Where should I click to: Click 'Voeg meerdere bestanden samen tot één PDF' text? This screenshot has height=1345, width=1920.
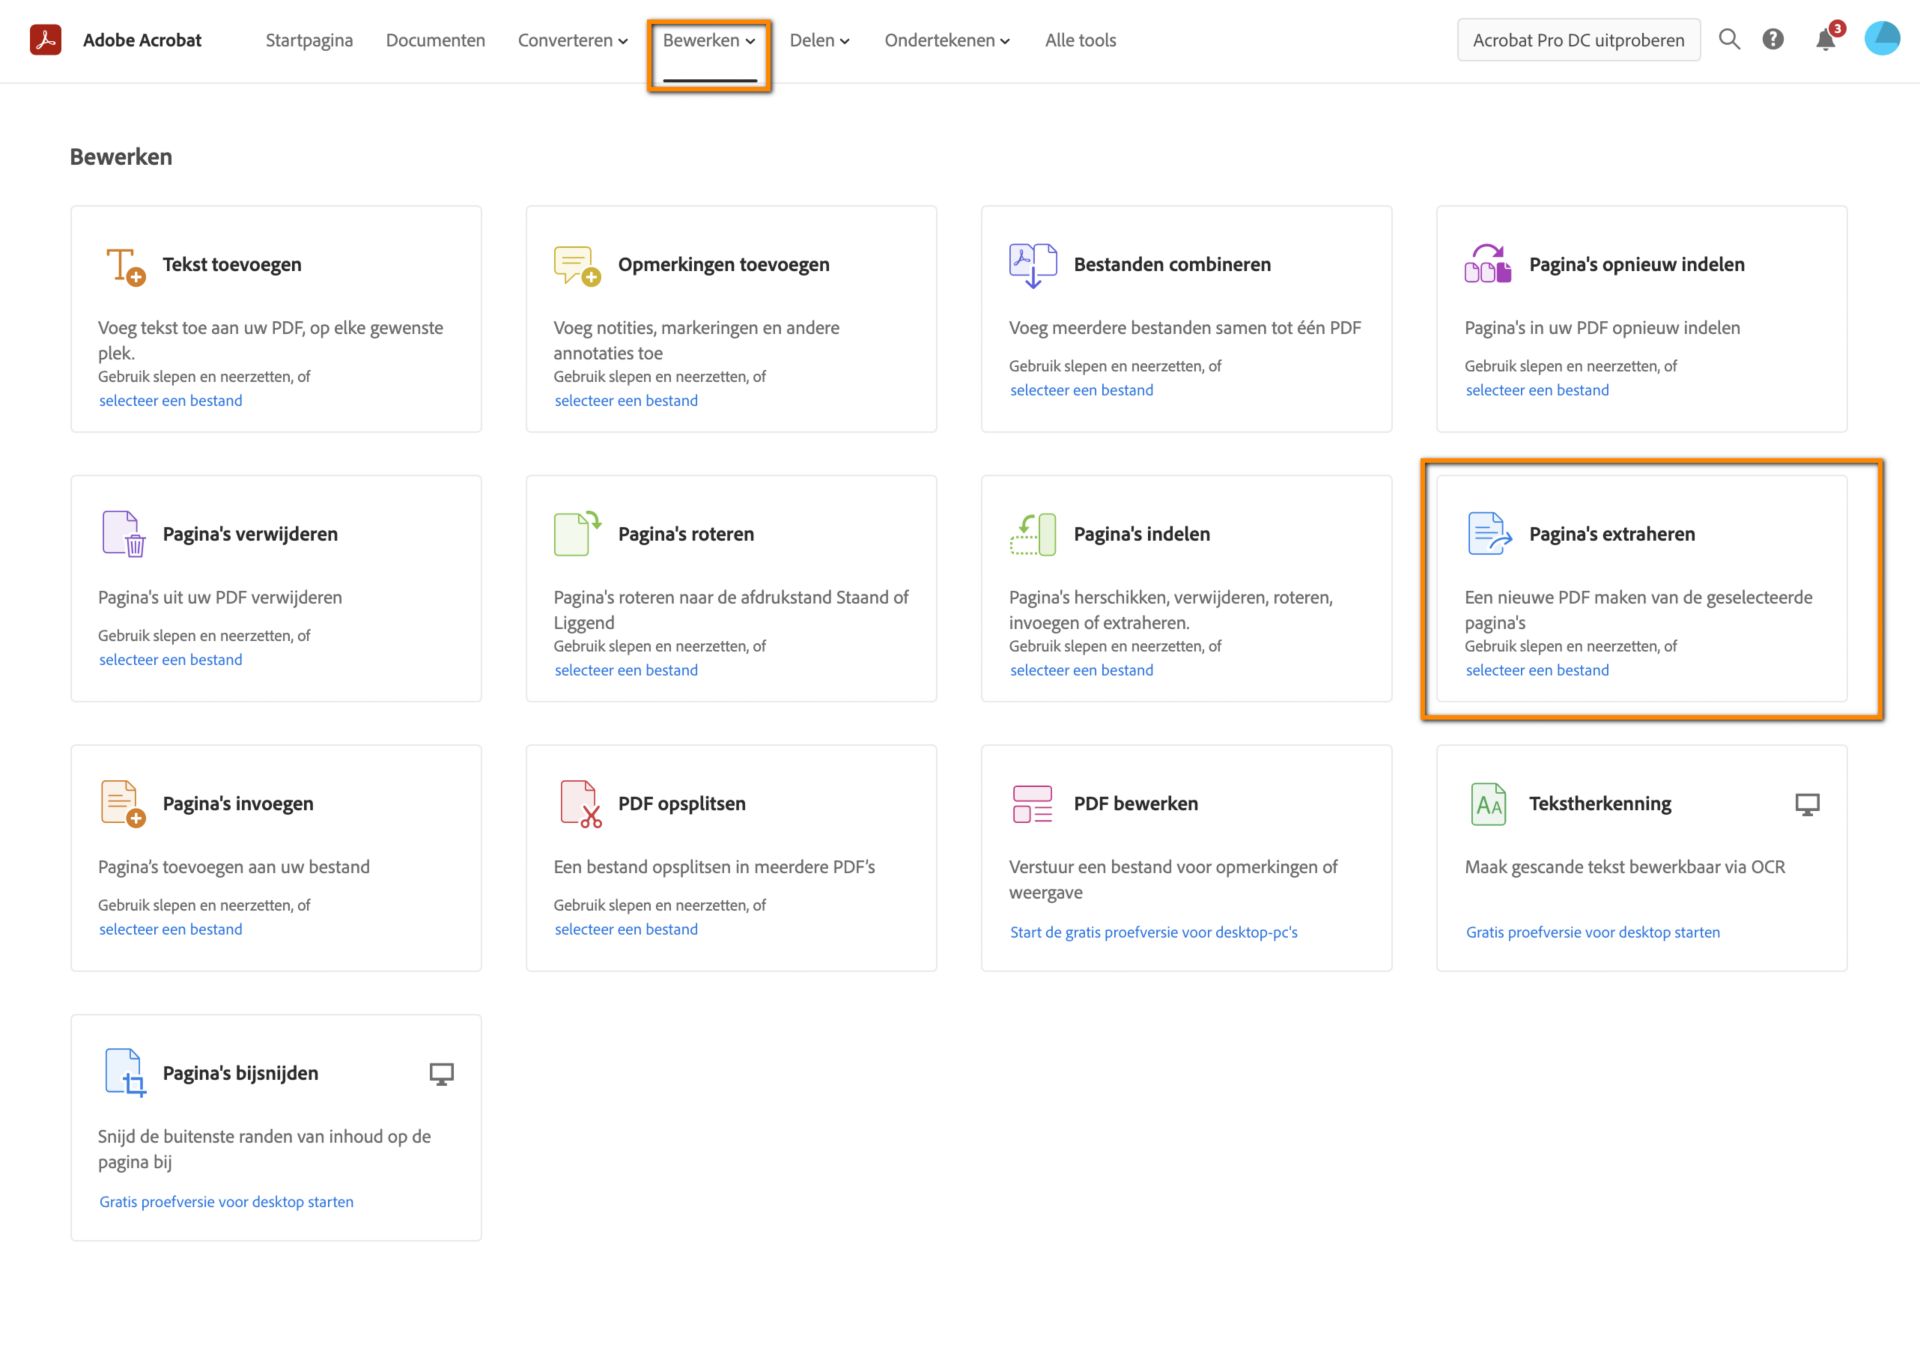[x=1185, y=328]
